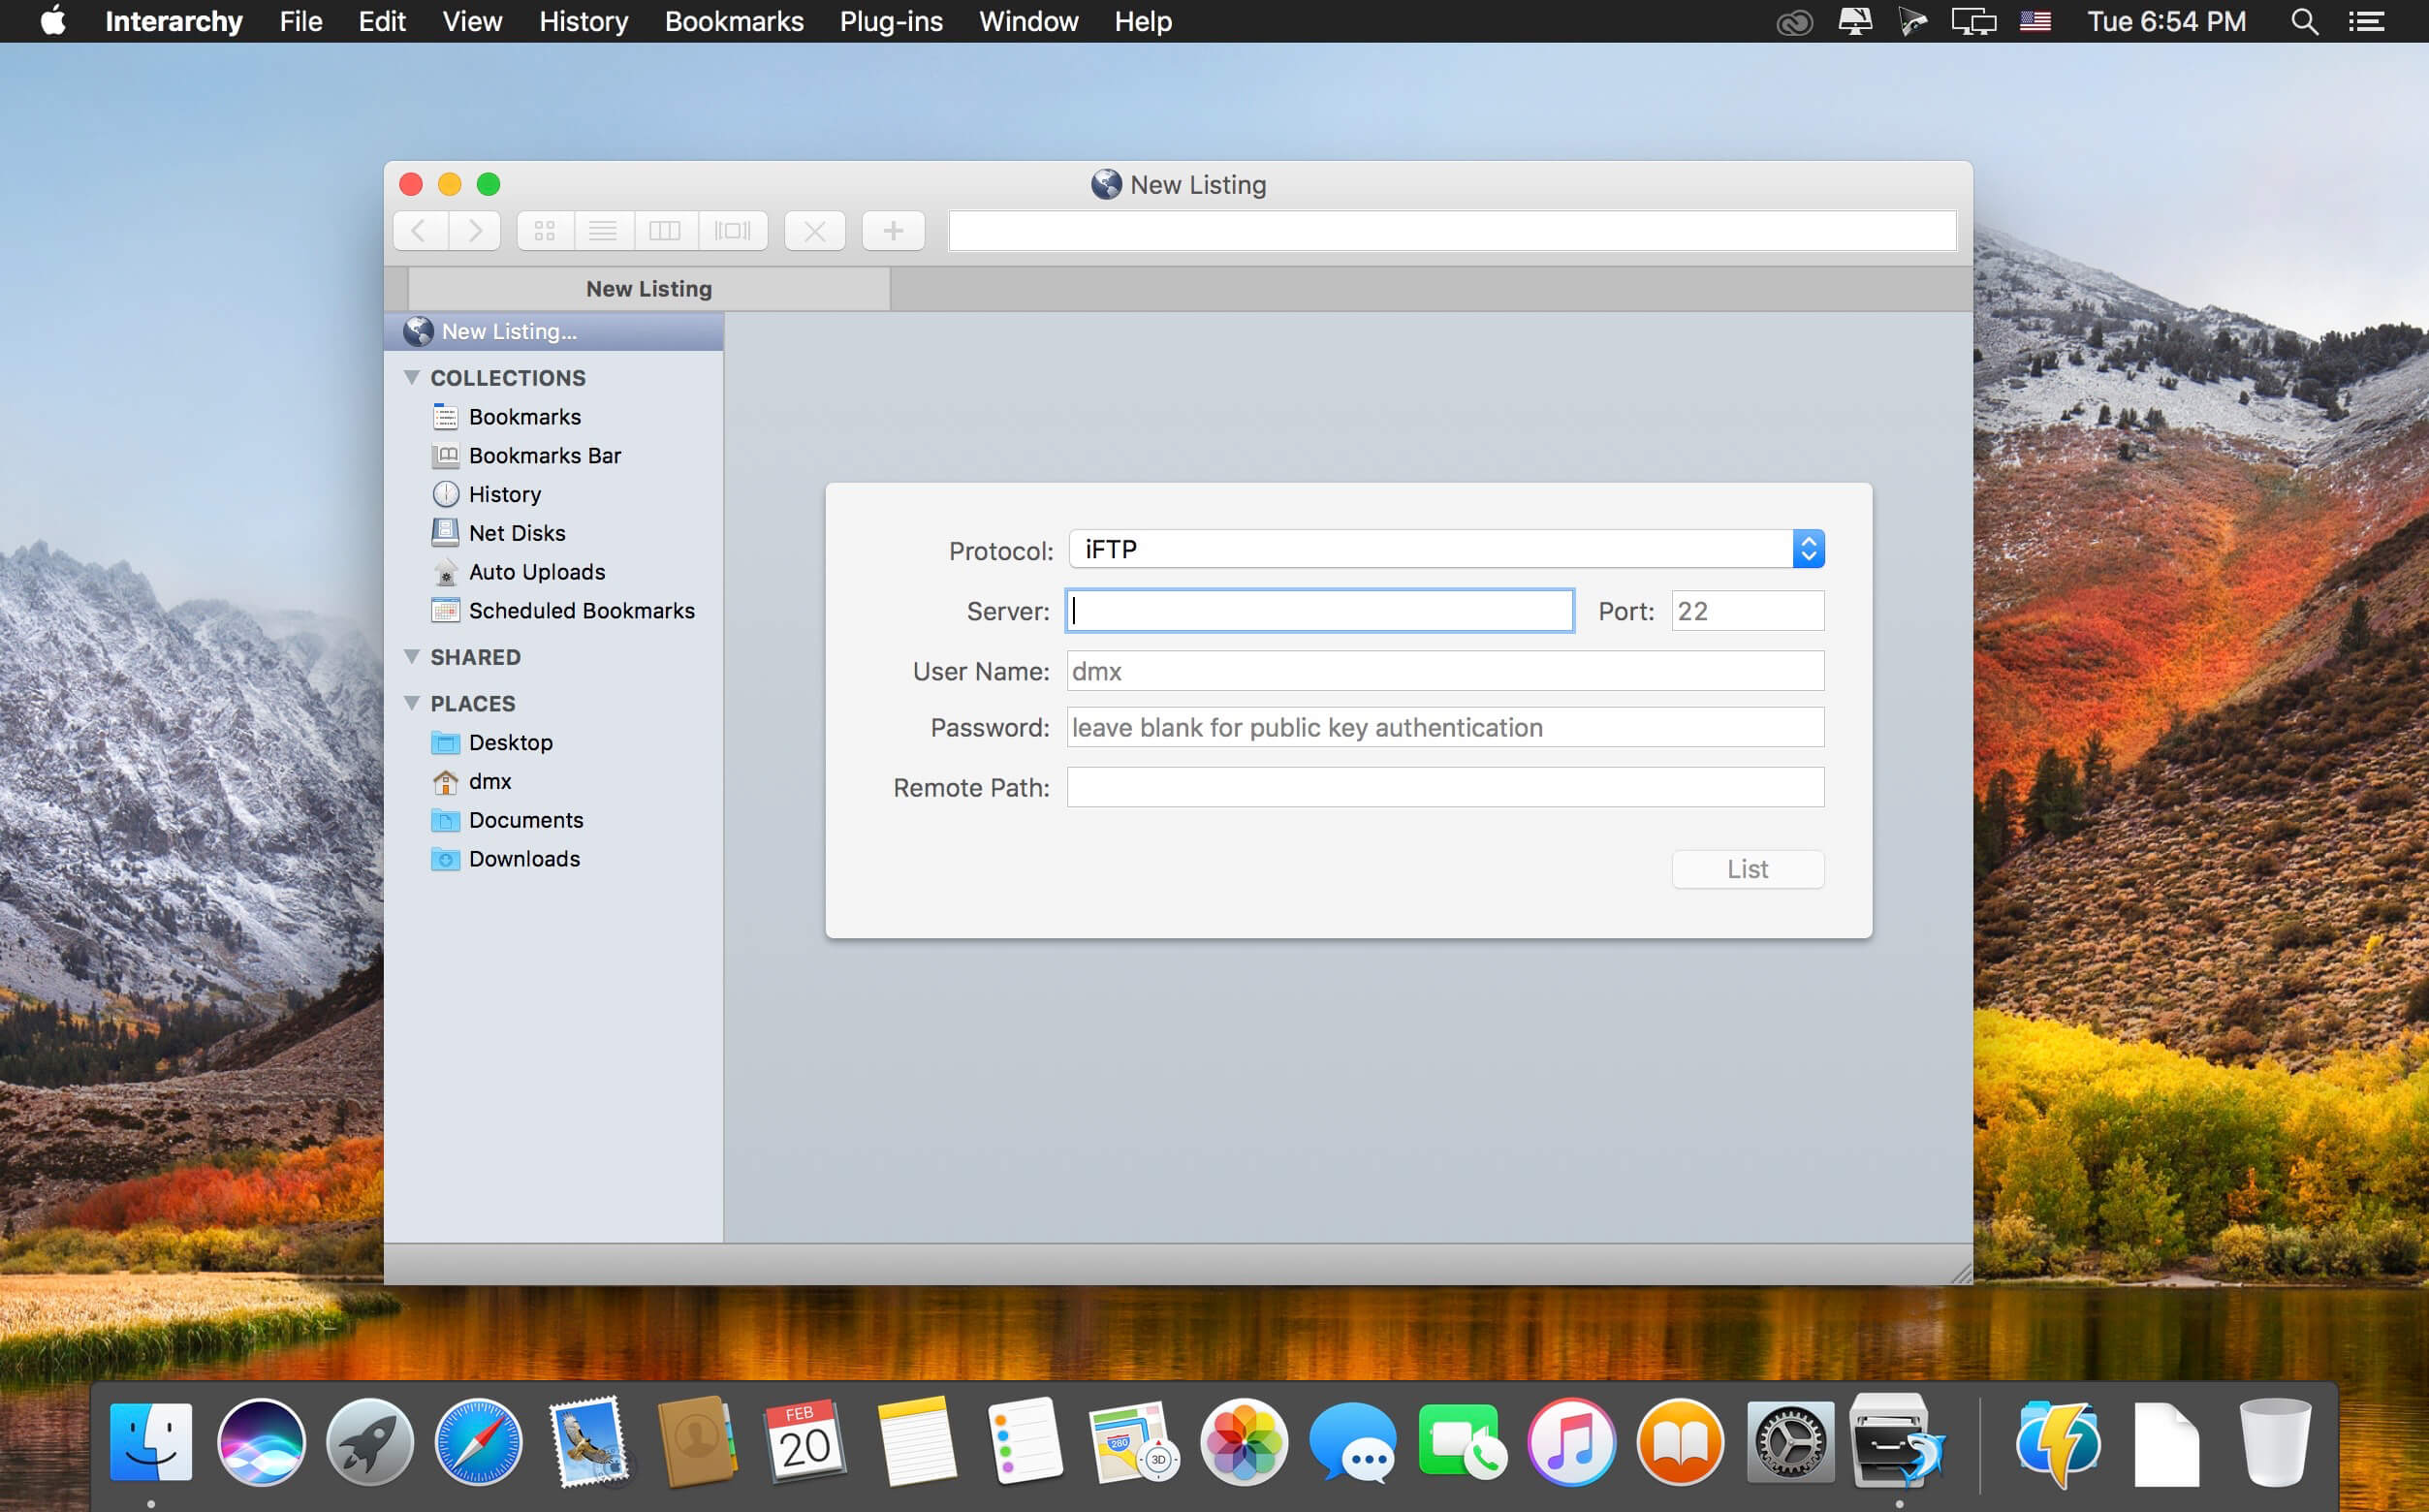Open Notification Center in menu bar
Viewport: 2429px width, 1512px height.
(x=2366, y=21)
